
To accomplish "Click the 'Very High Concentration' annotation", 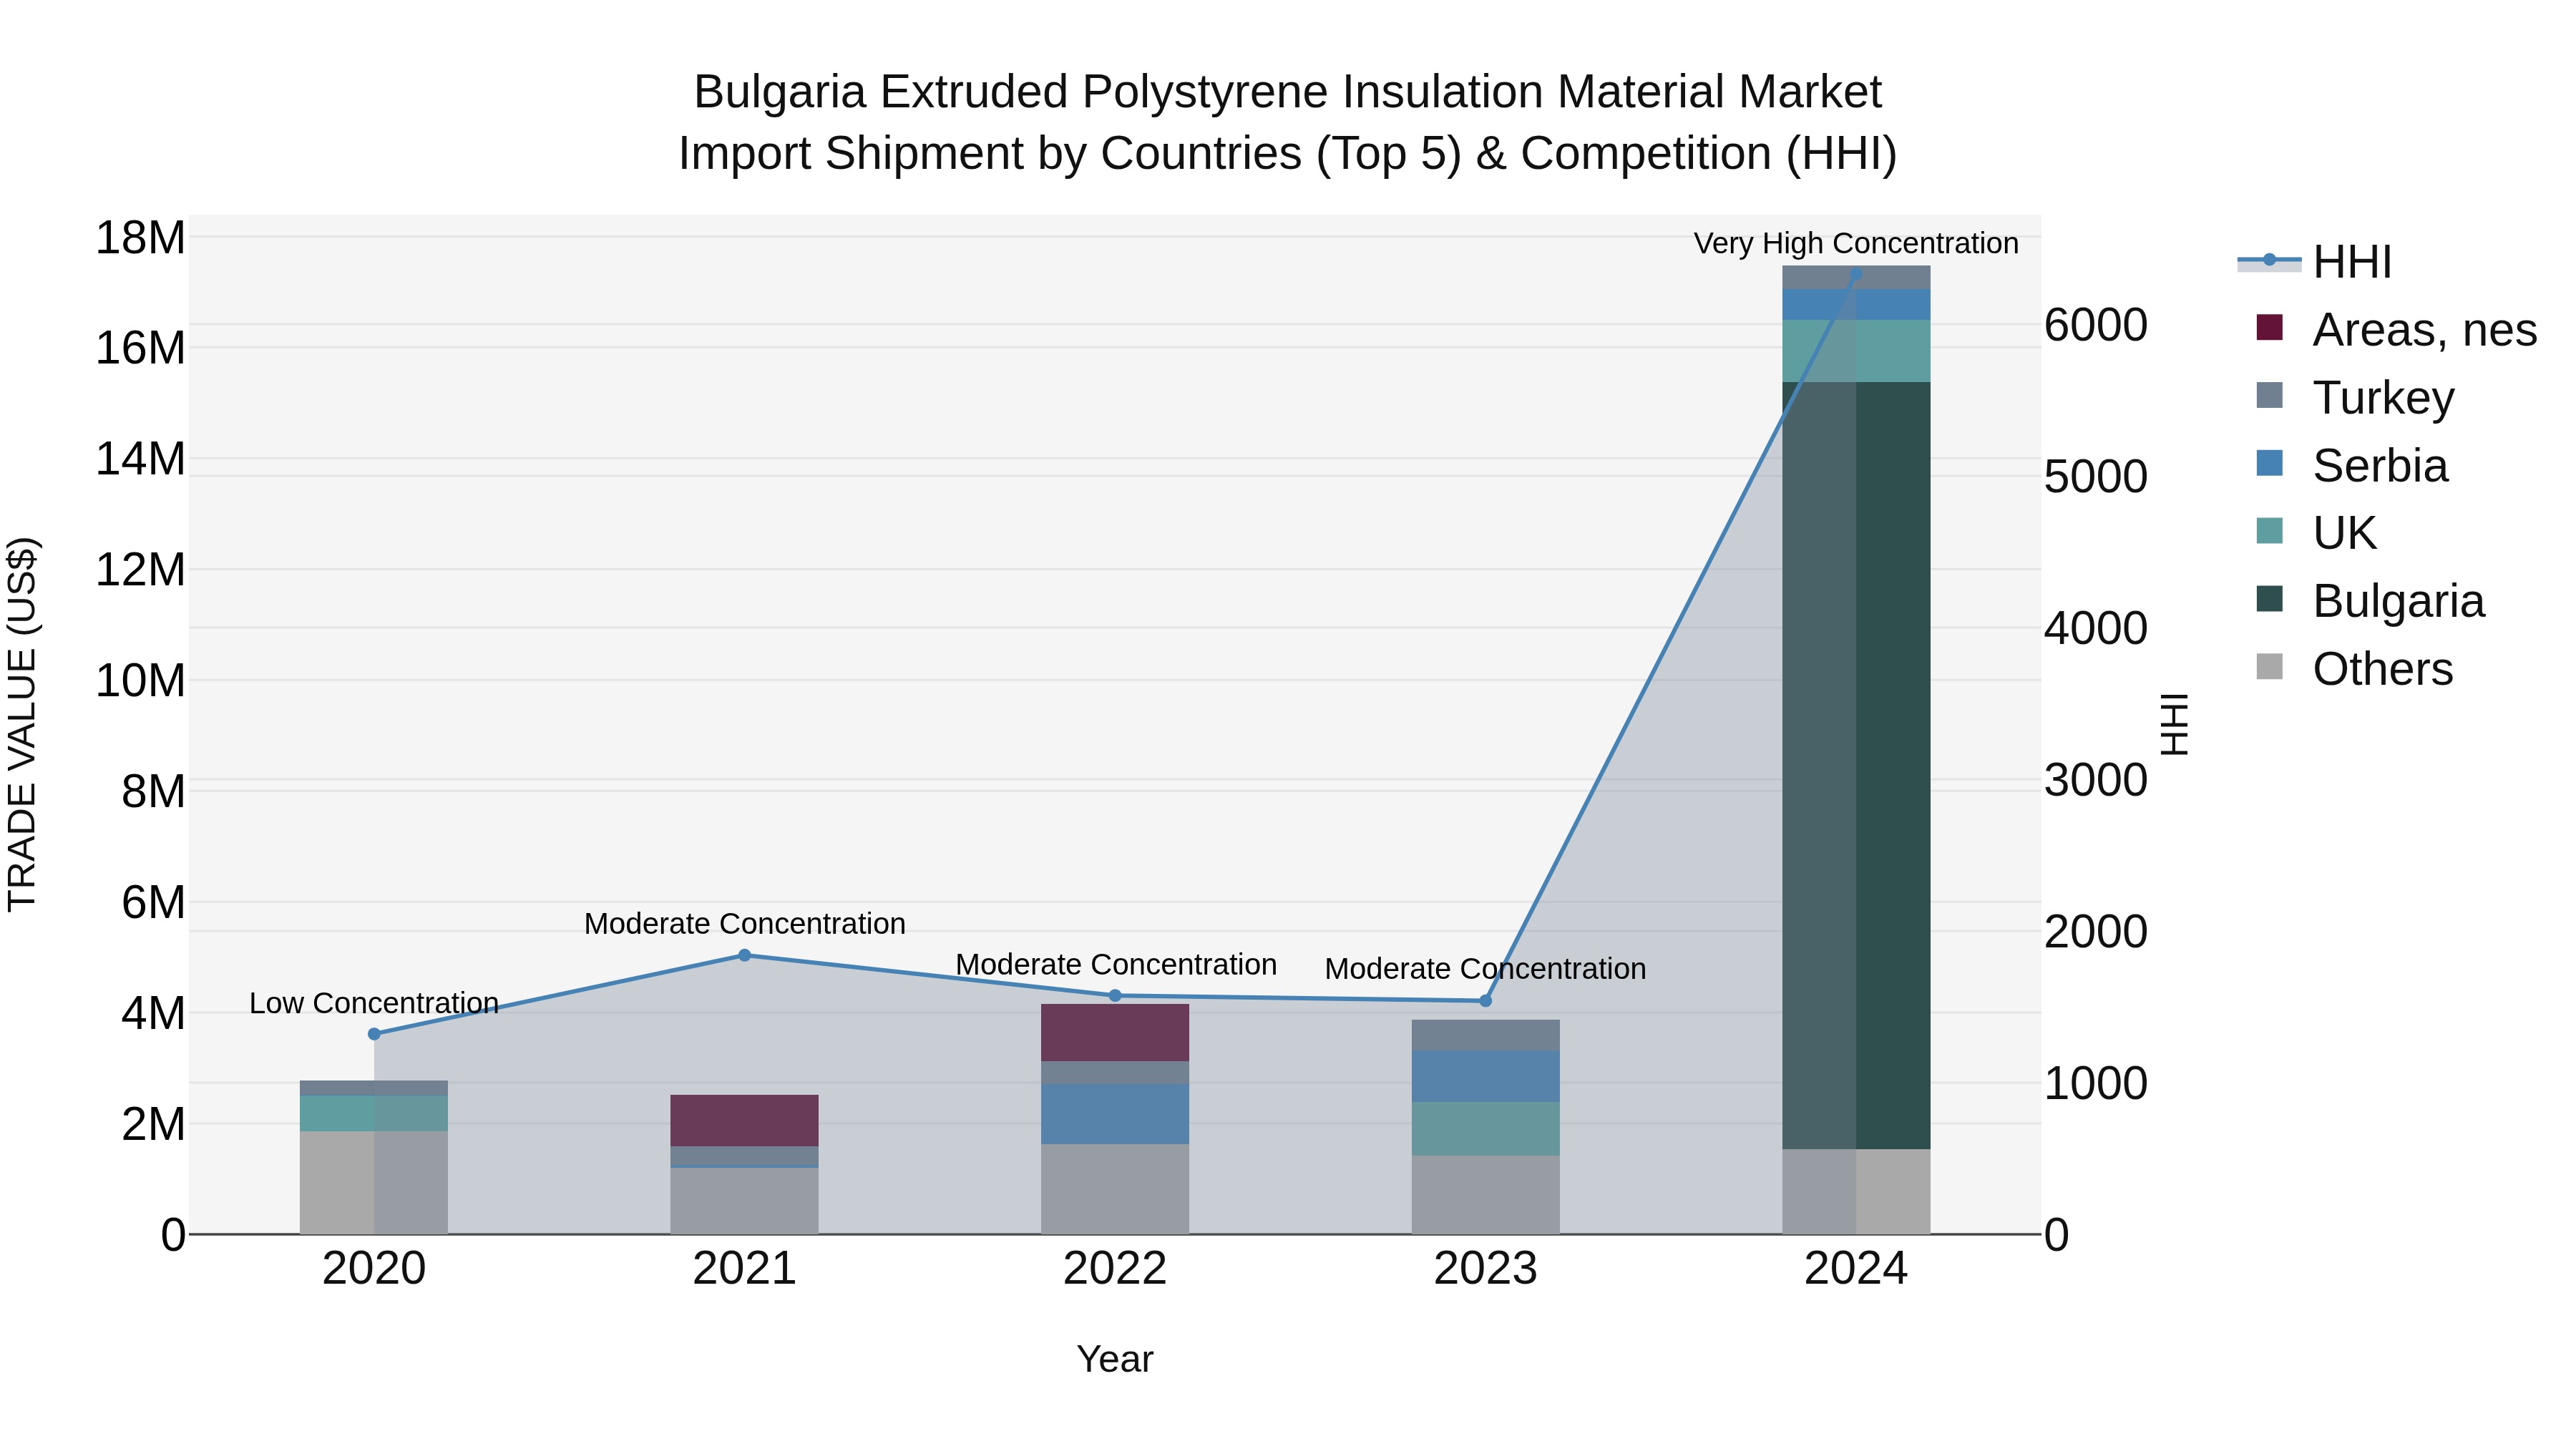I will coord(1856,243).
